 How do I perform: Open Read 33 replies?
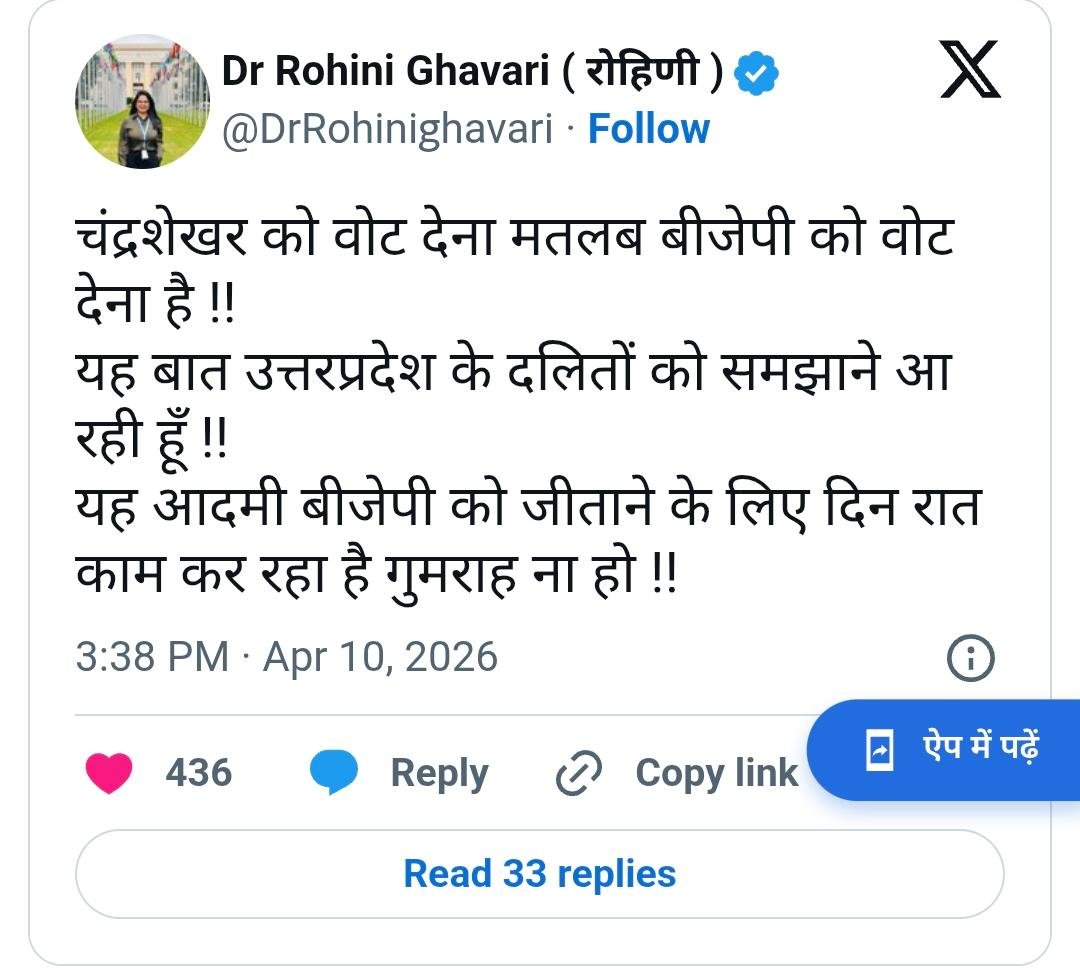(x=539, y=874)
